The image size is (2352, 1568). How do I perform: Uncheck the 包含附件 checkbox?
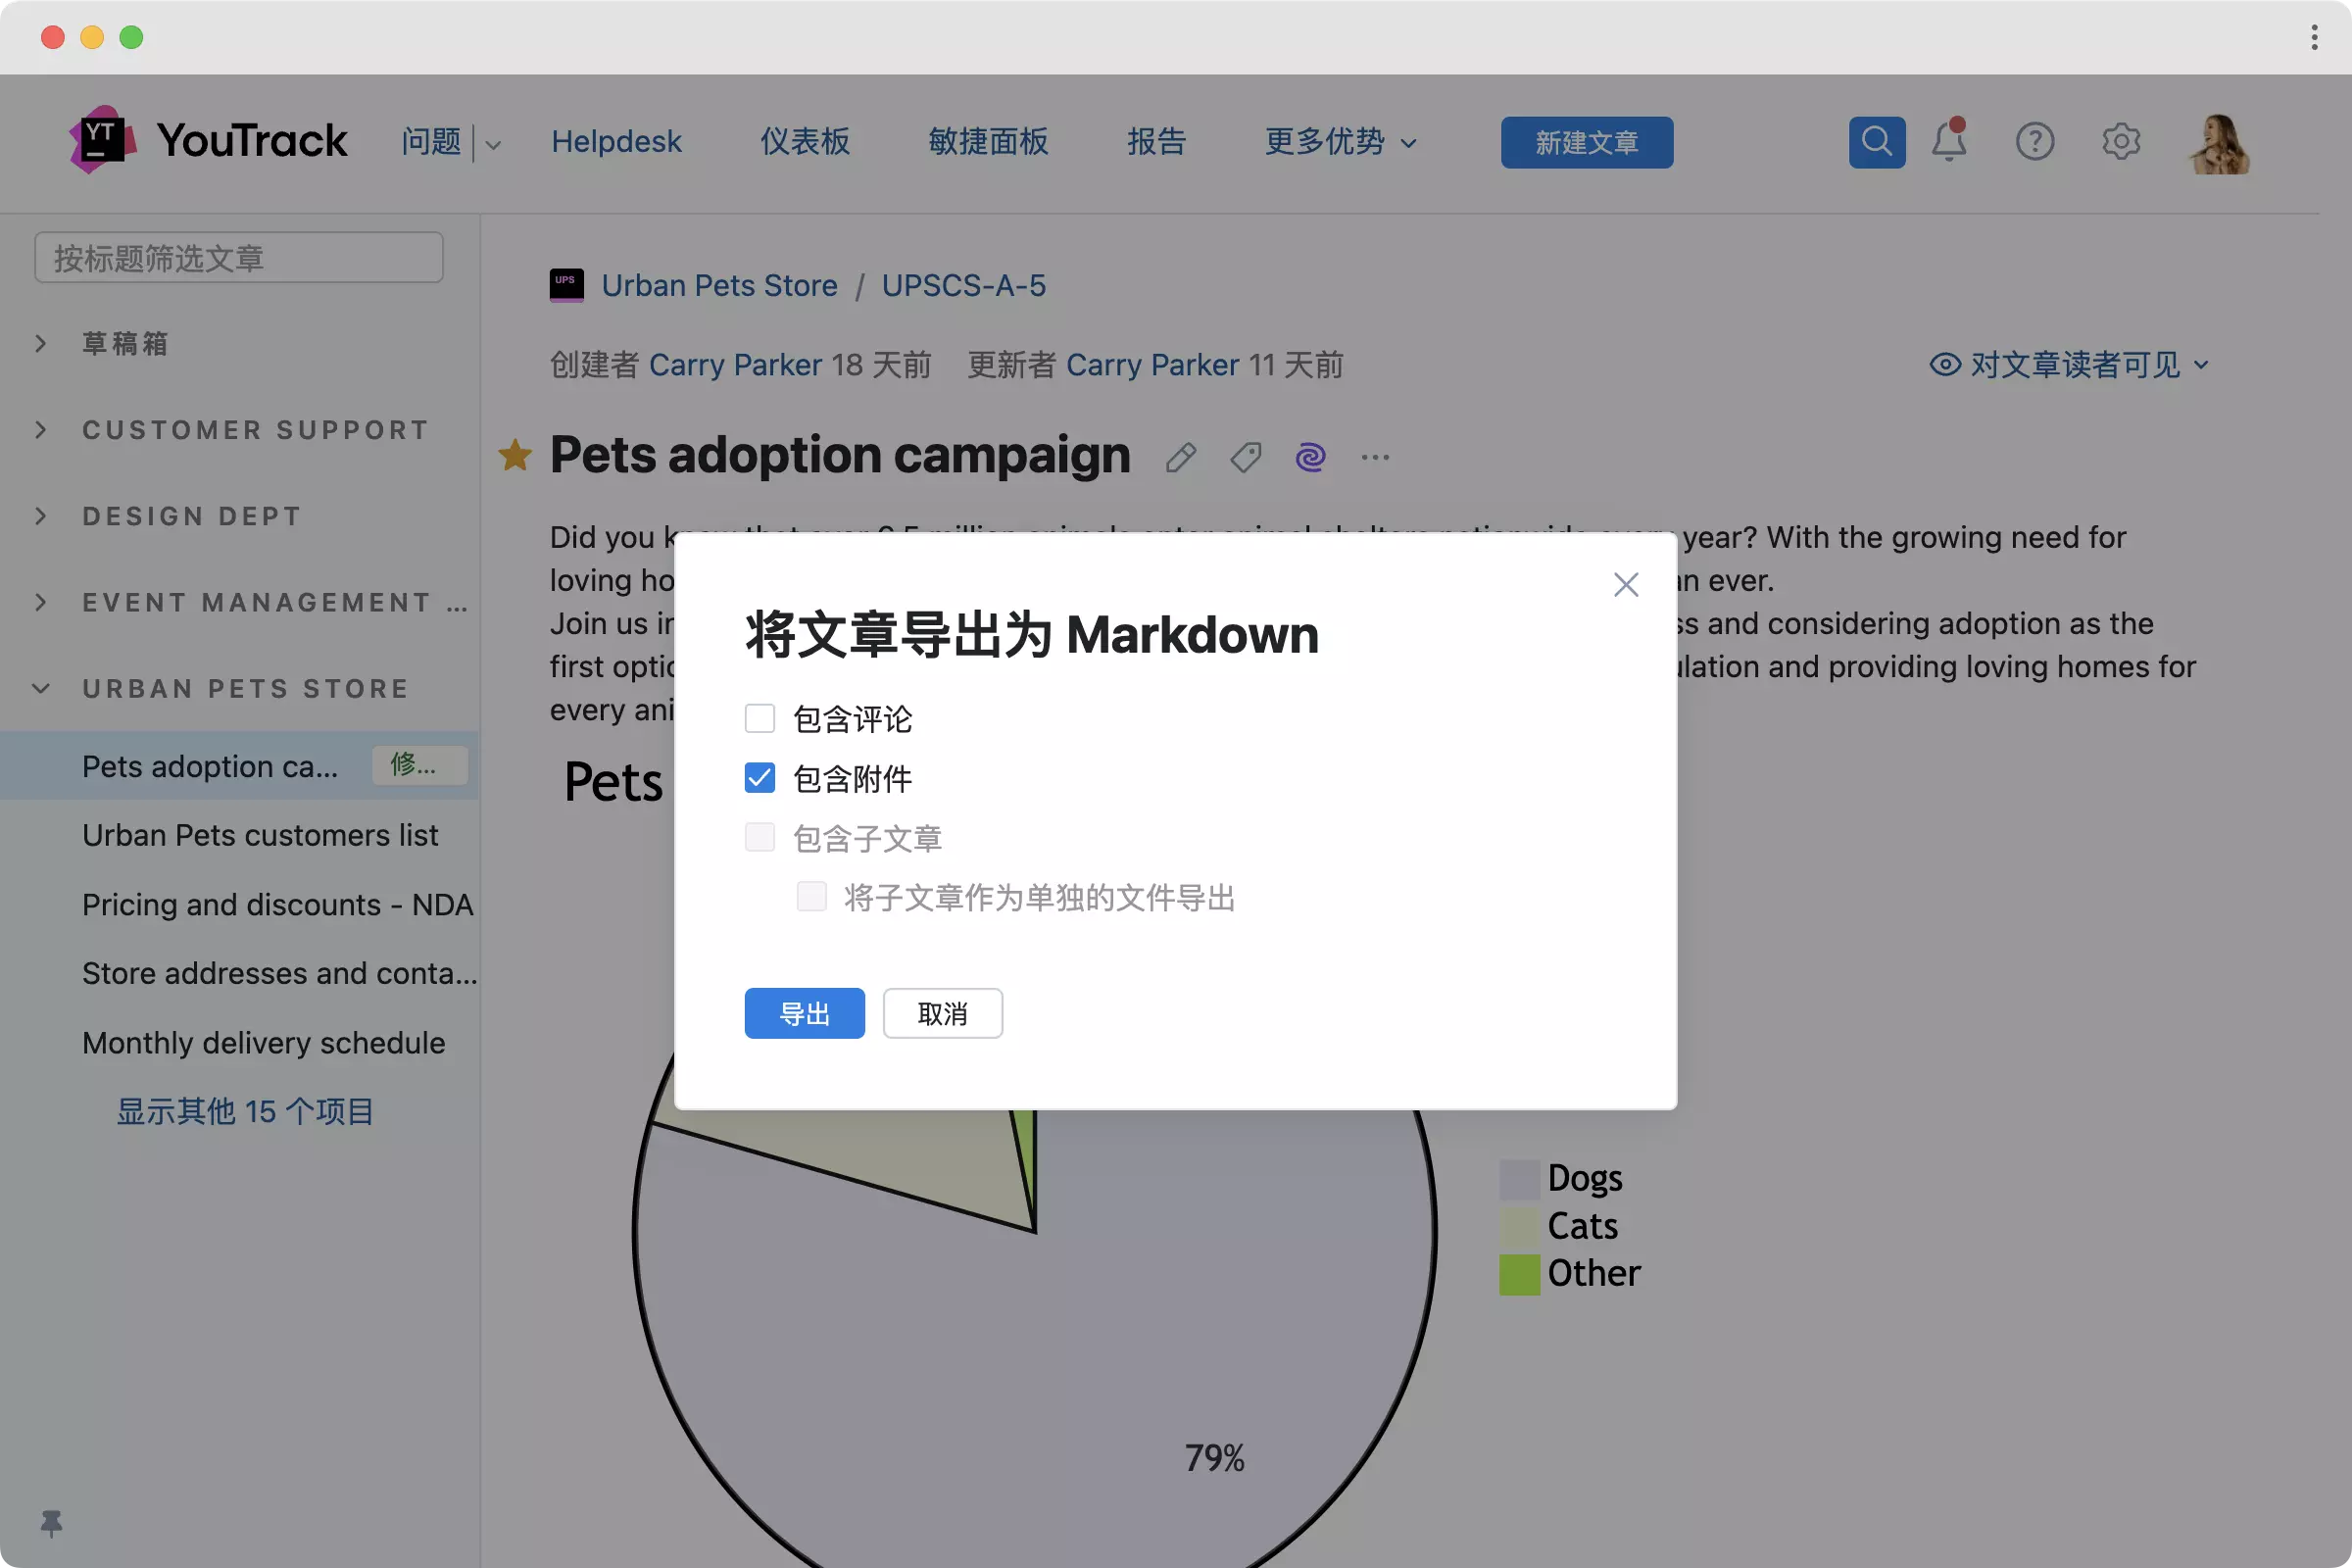[x=760, y=778]
